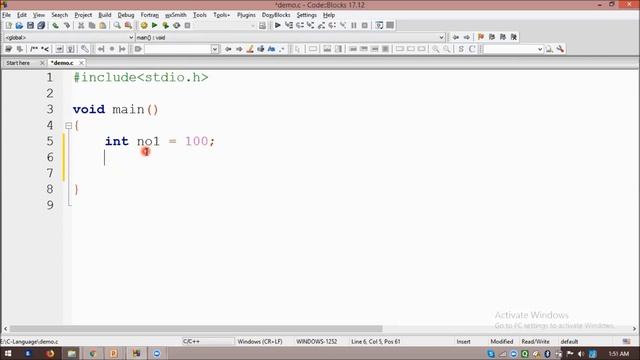Open the search text combo box arrow
This screenshot has height=360, width=640.
coord(215,49)
